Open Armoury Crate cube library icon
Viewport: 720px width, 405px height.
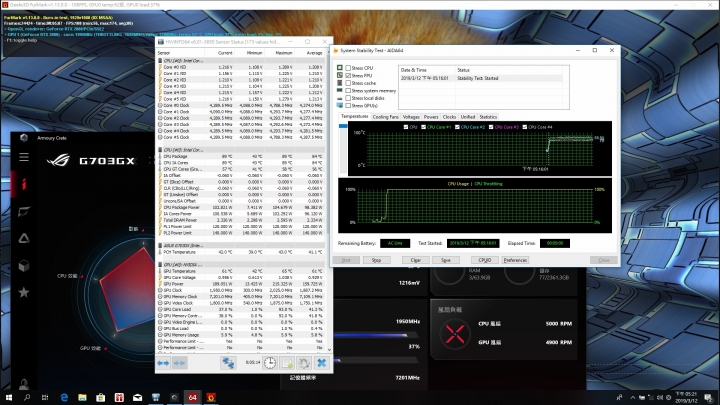(x=24, y=265)
